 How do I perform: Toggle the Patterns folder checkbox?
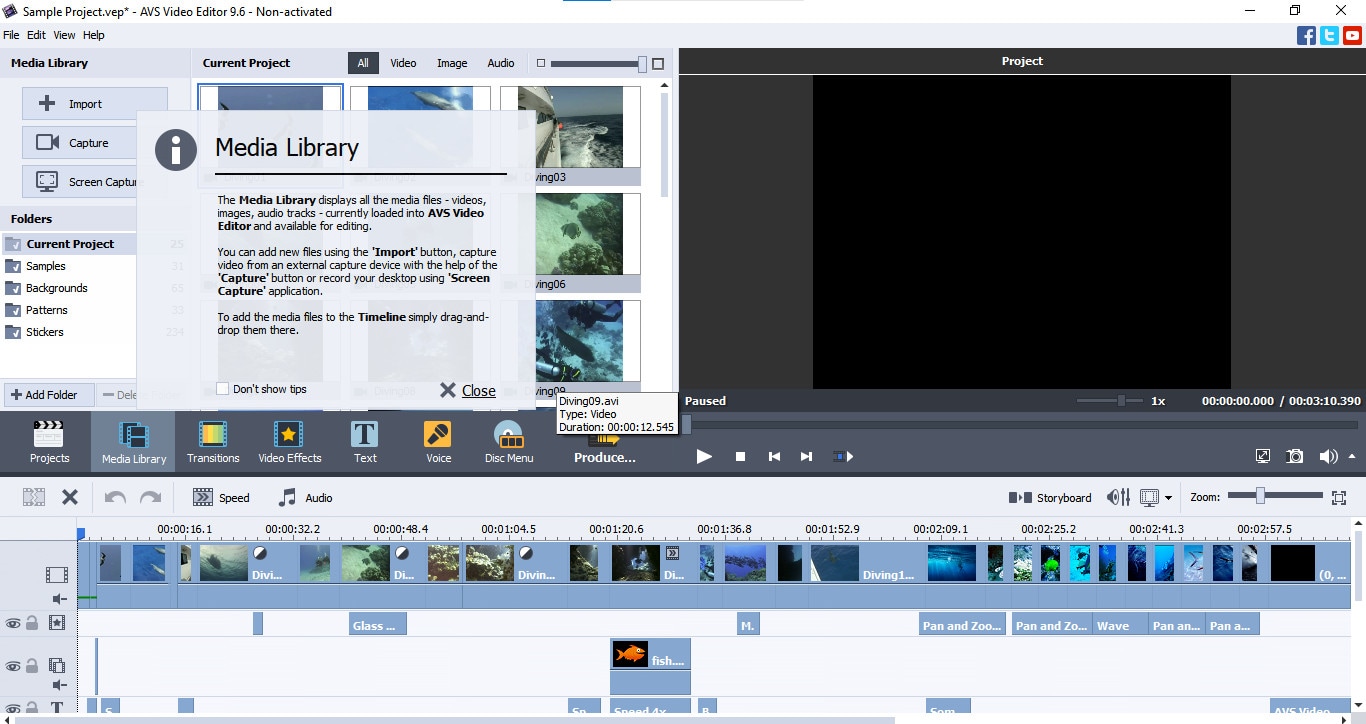click(x=13, y=310)
